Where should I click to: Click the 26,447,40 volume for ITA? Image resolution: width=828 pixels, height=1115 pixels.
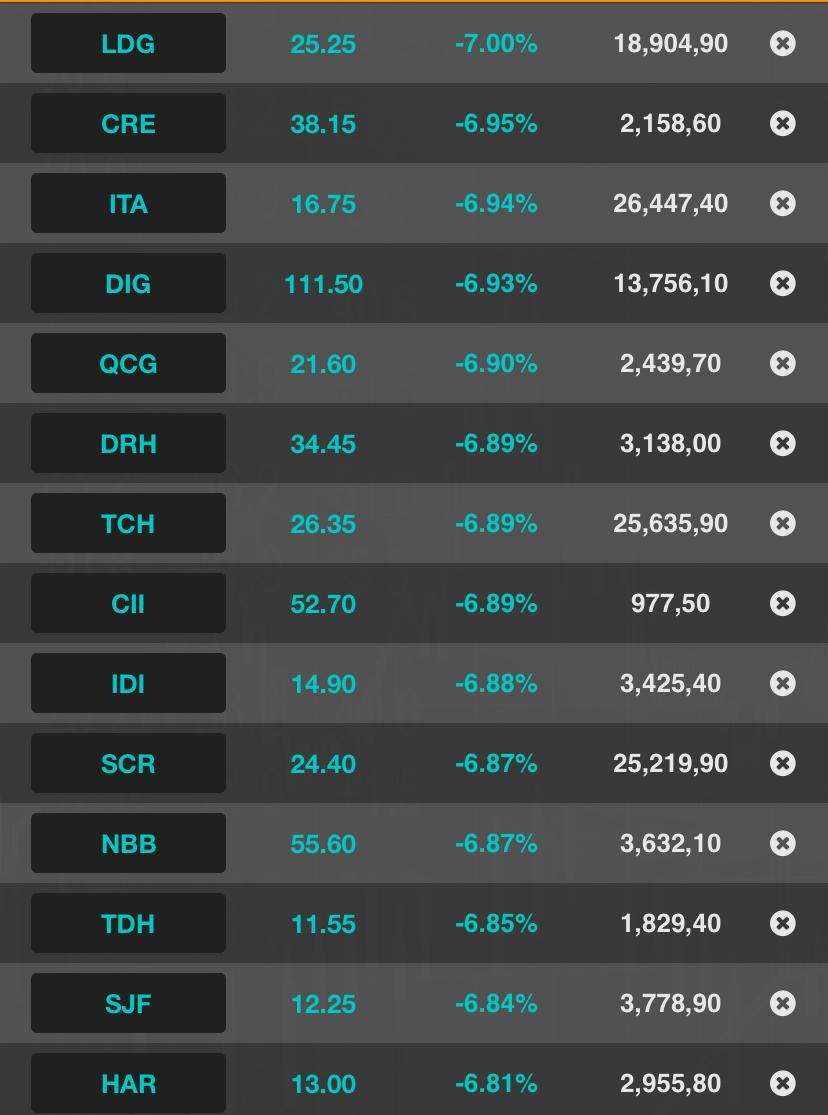tap(670, 204)
